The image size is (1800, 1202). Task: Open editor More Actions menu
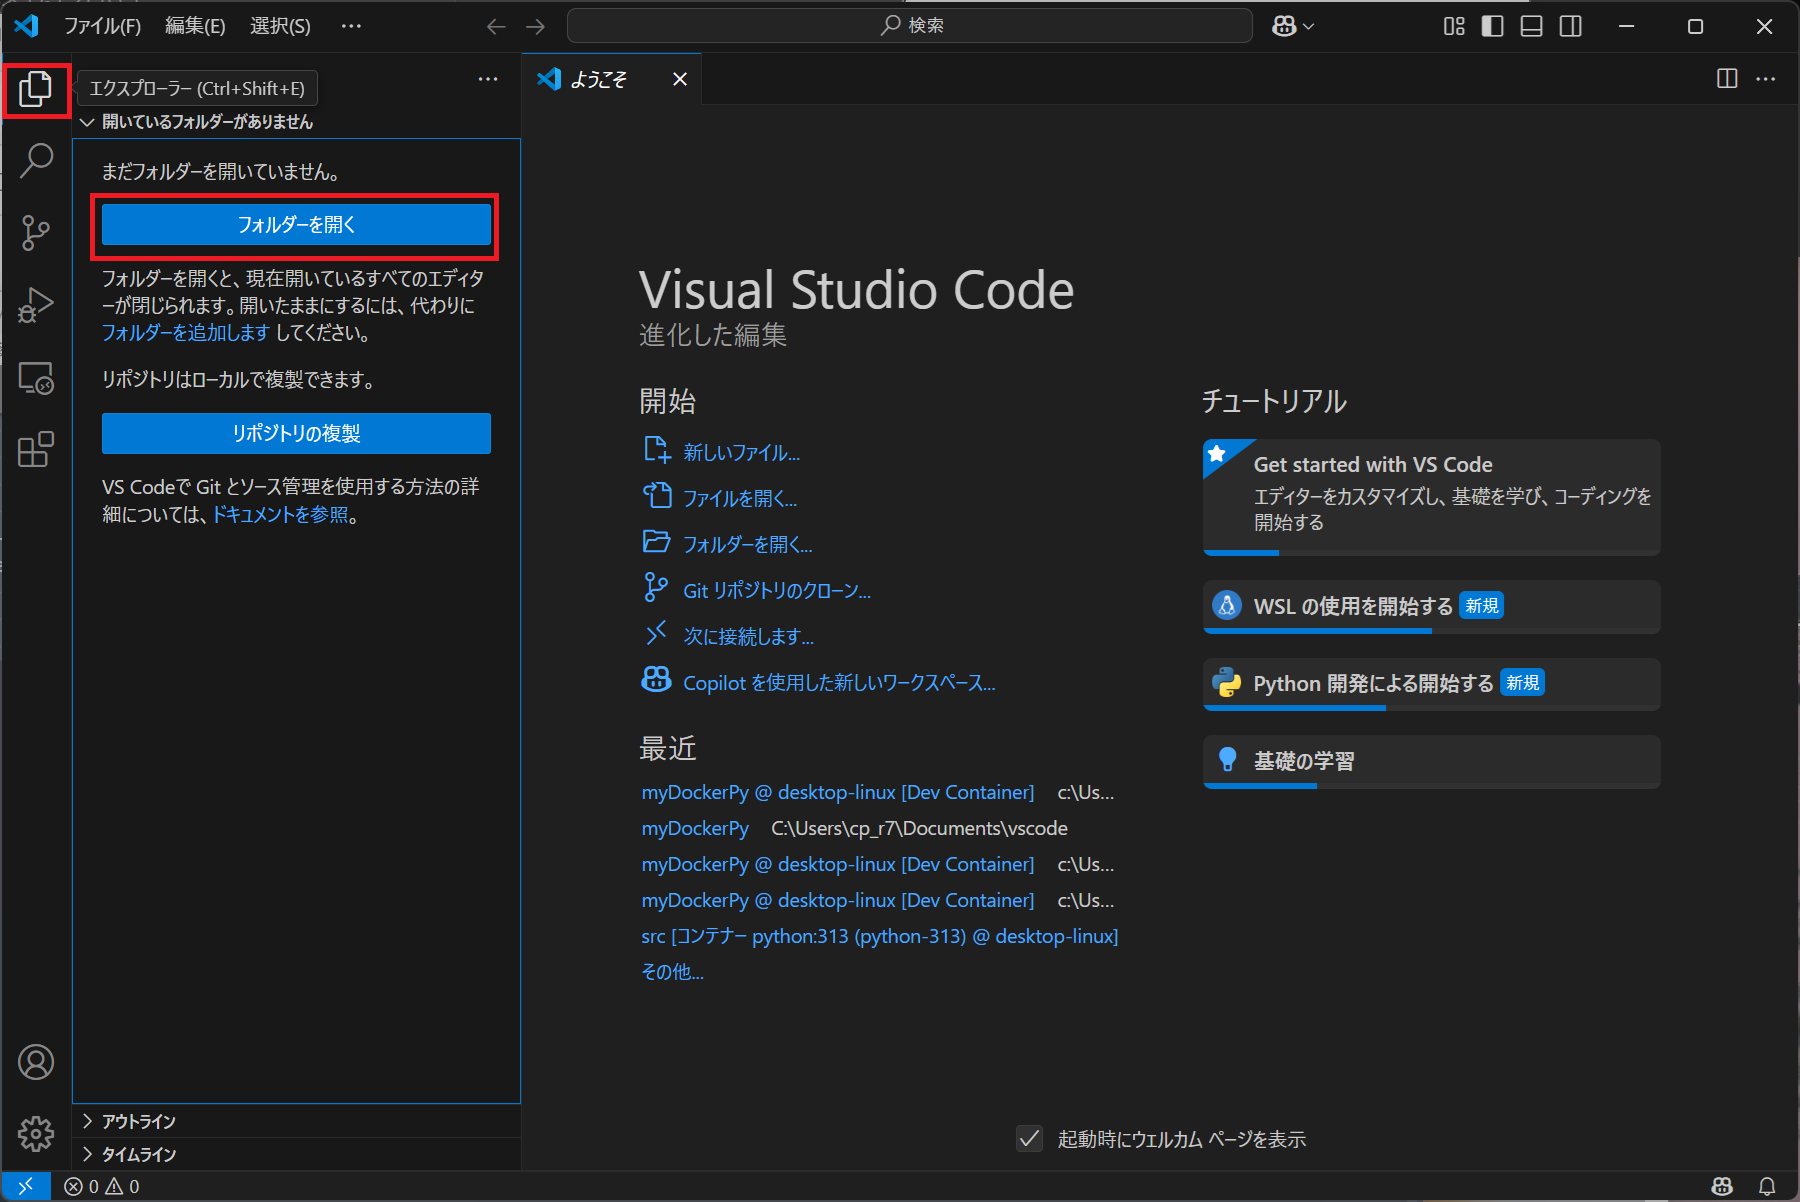tap(1766, 78)
